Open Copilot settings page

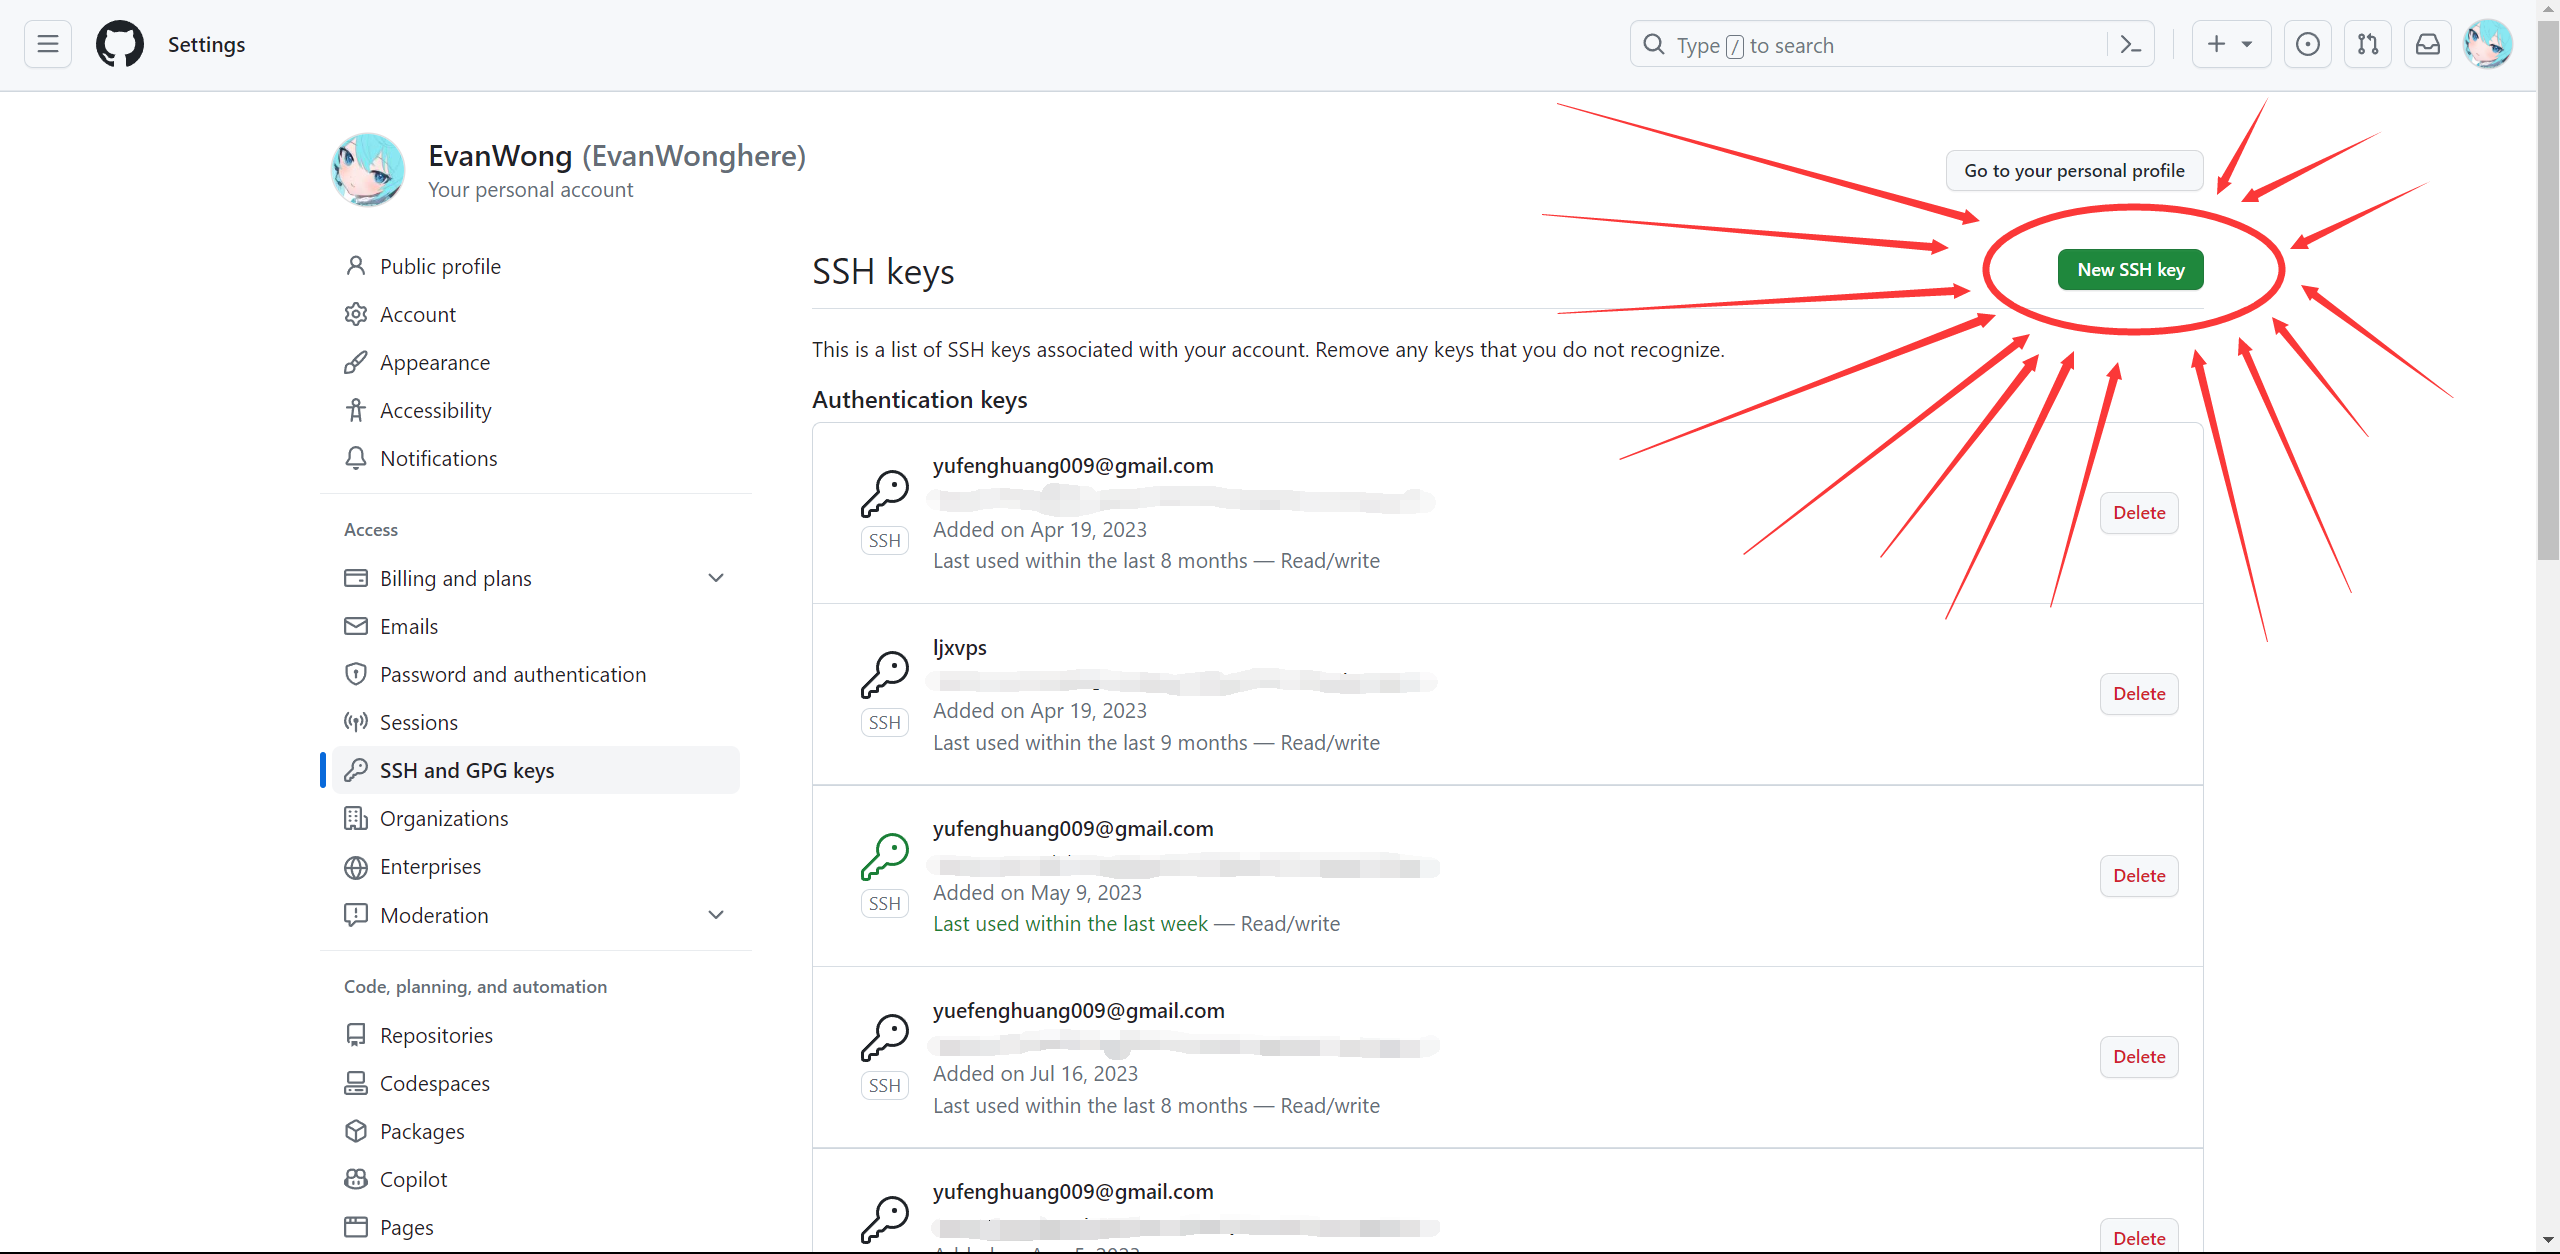click(413, 1179)
